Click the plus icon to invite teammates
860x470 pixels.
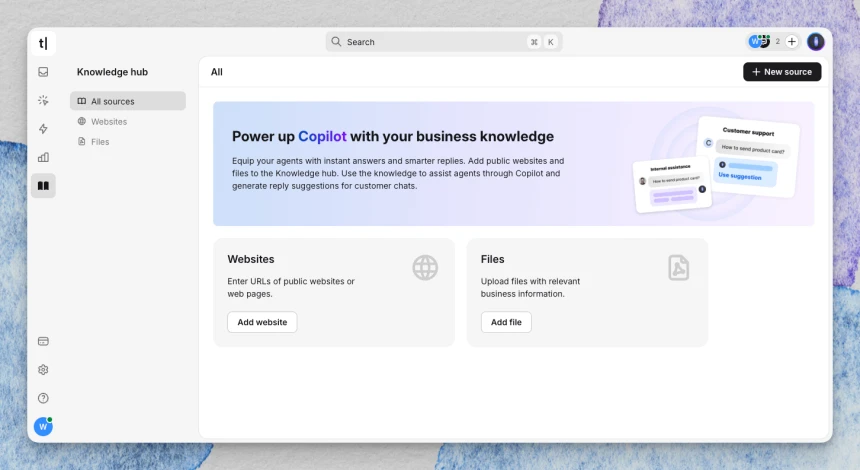791,41
